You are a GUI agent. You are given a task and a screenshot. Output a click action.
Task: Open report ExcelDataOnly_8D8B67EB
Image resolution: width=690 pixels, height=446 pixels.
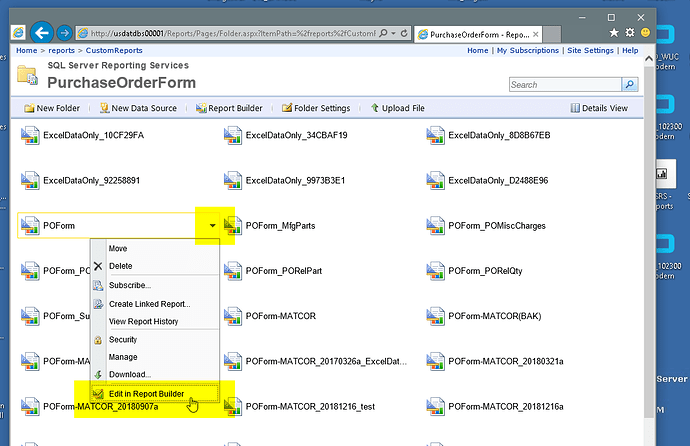(499, 135)
